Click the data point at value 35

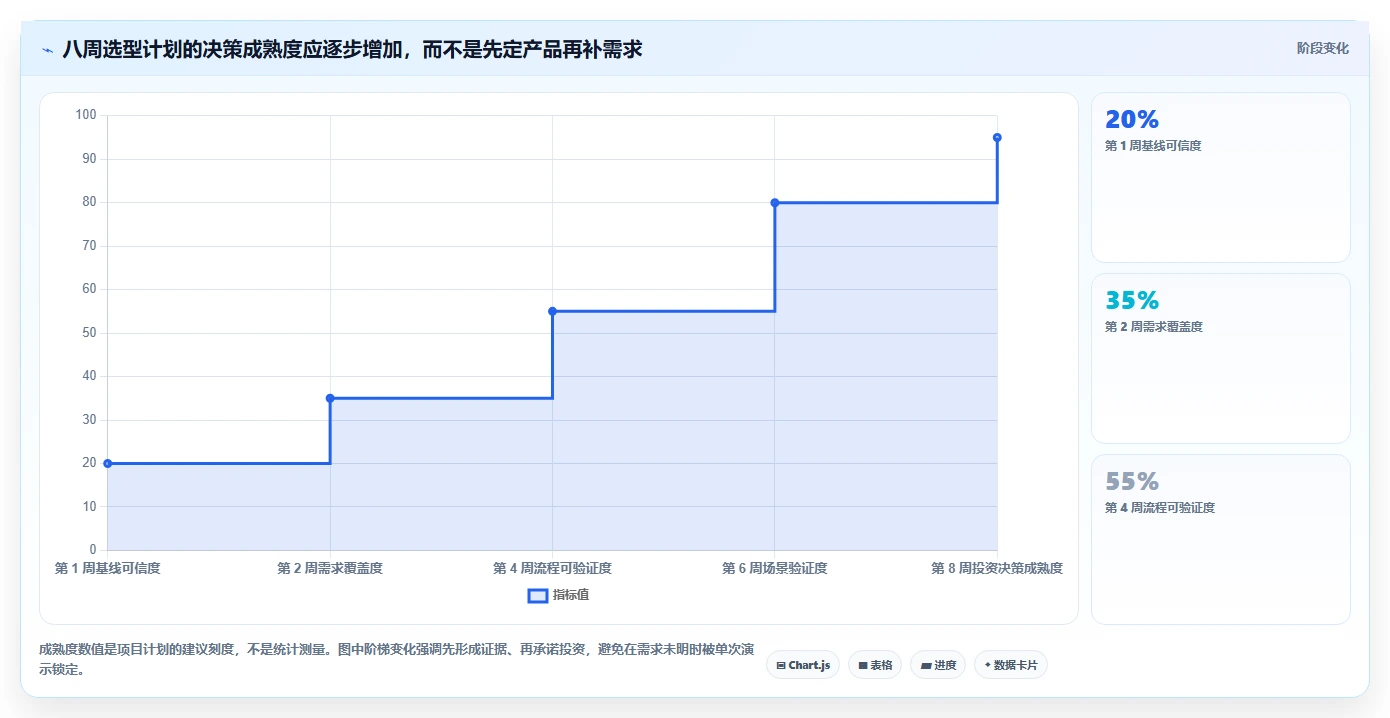point(330,398)
